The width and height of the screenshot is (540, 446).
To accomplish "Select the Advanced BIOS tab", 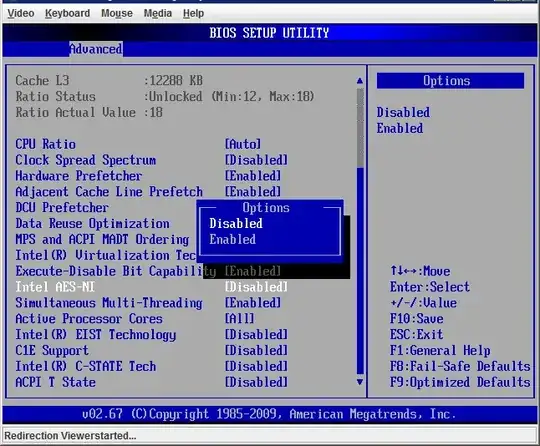I will click(x=96, y=49).
